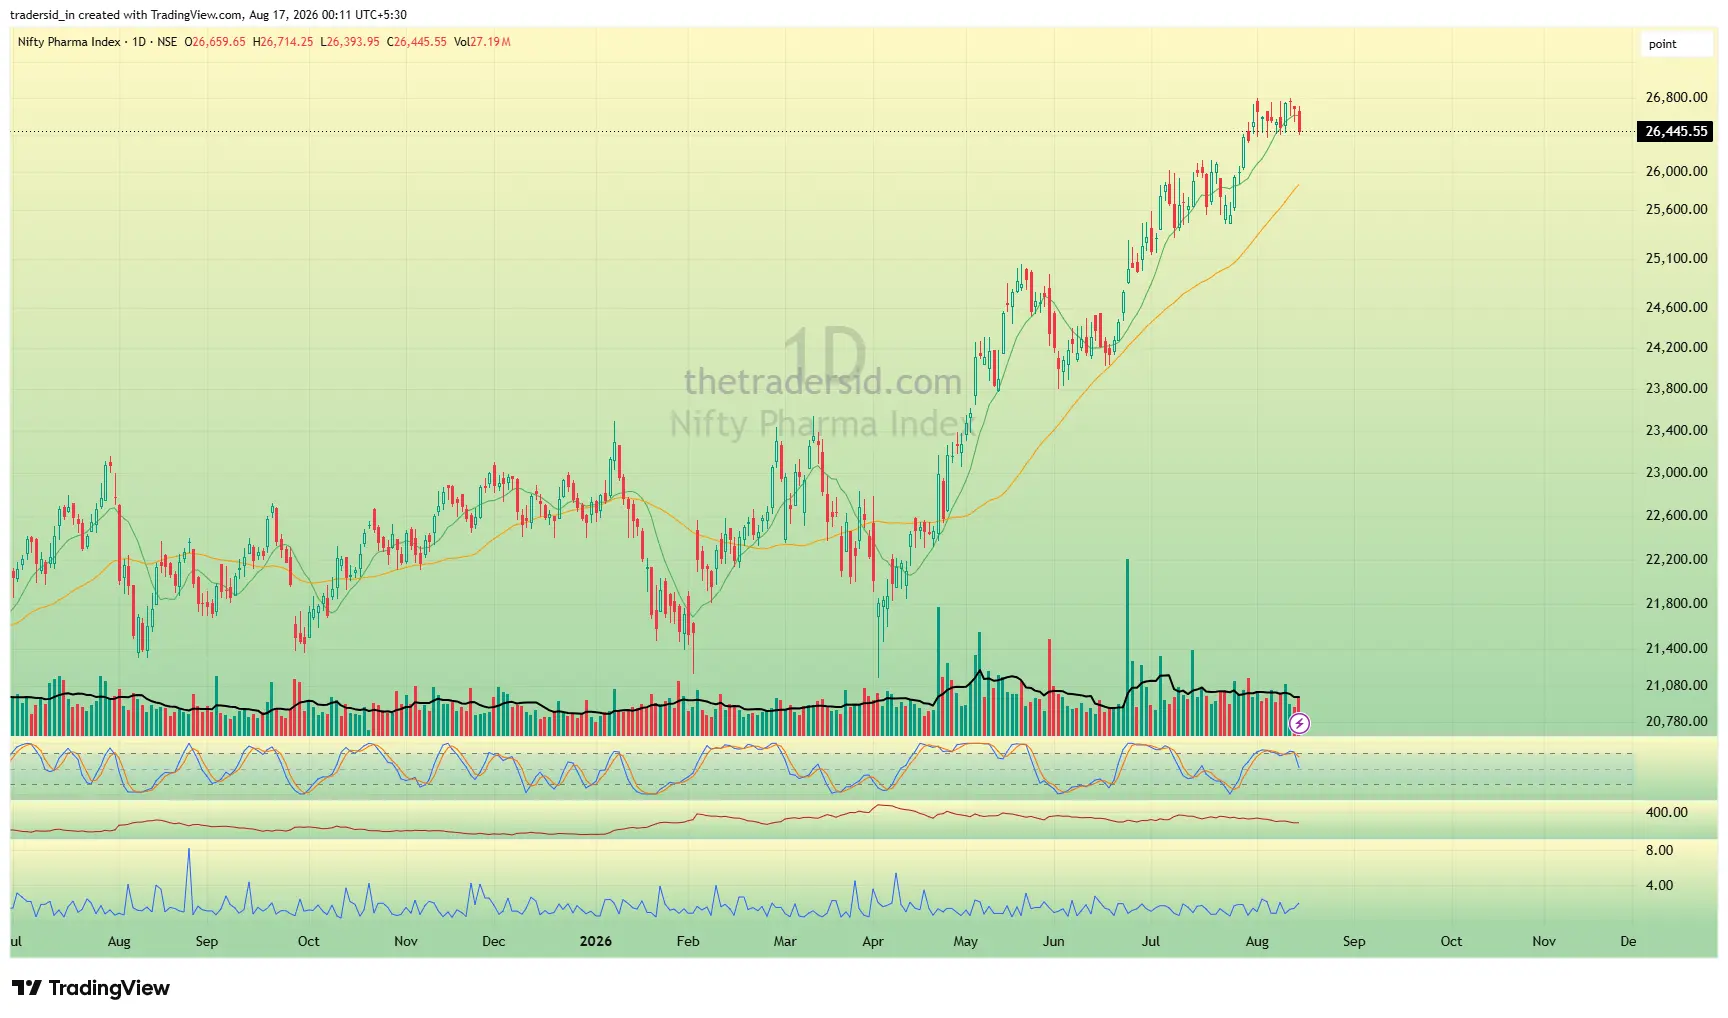Click the 8.00 indicator scale label

(1659, 851)
